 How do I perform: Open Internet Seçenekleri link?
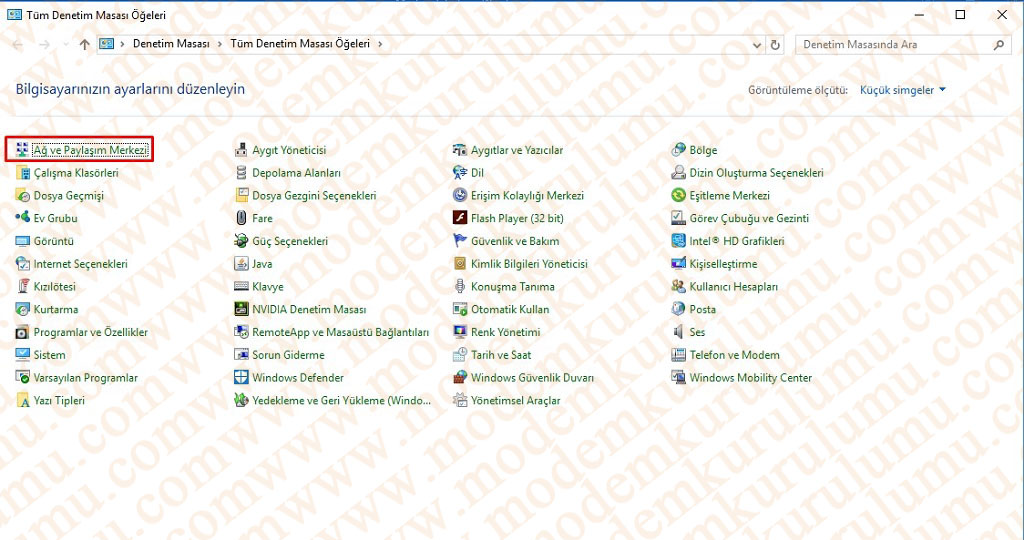80,264
